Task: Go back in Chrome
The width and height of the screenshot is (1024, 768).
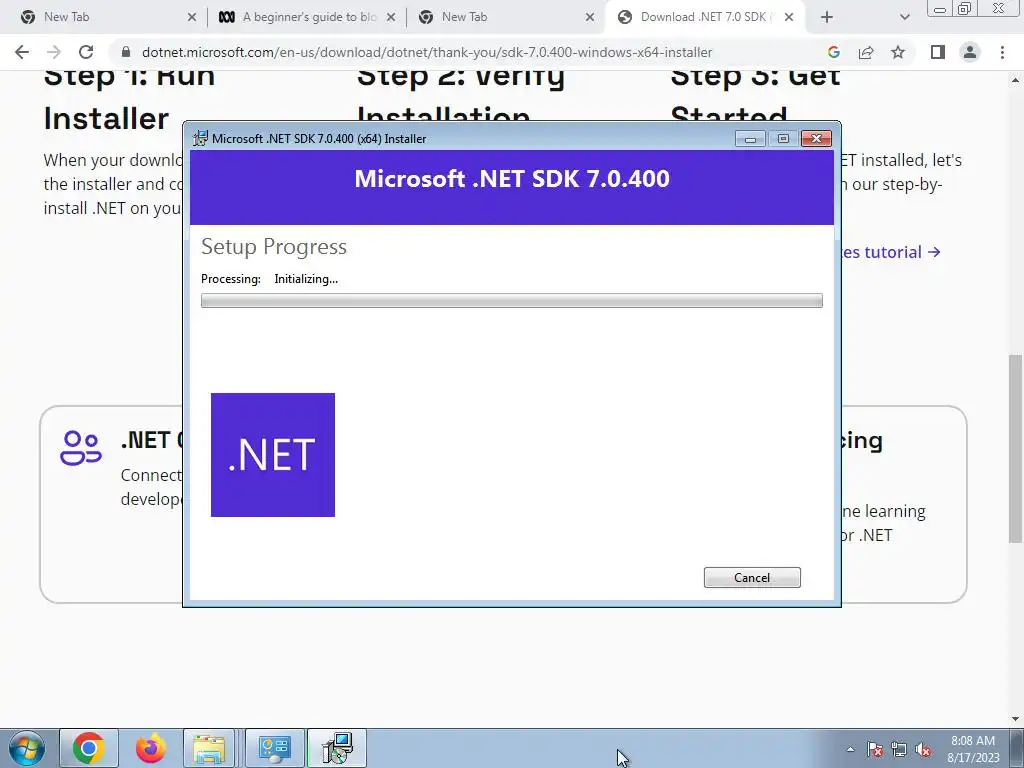Action: (x=22, y=52)
